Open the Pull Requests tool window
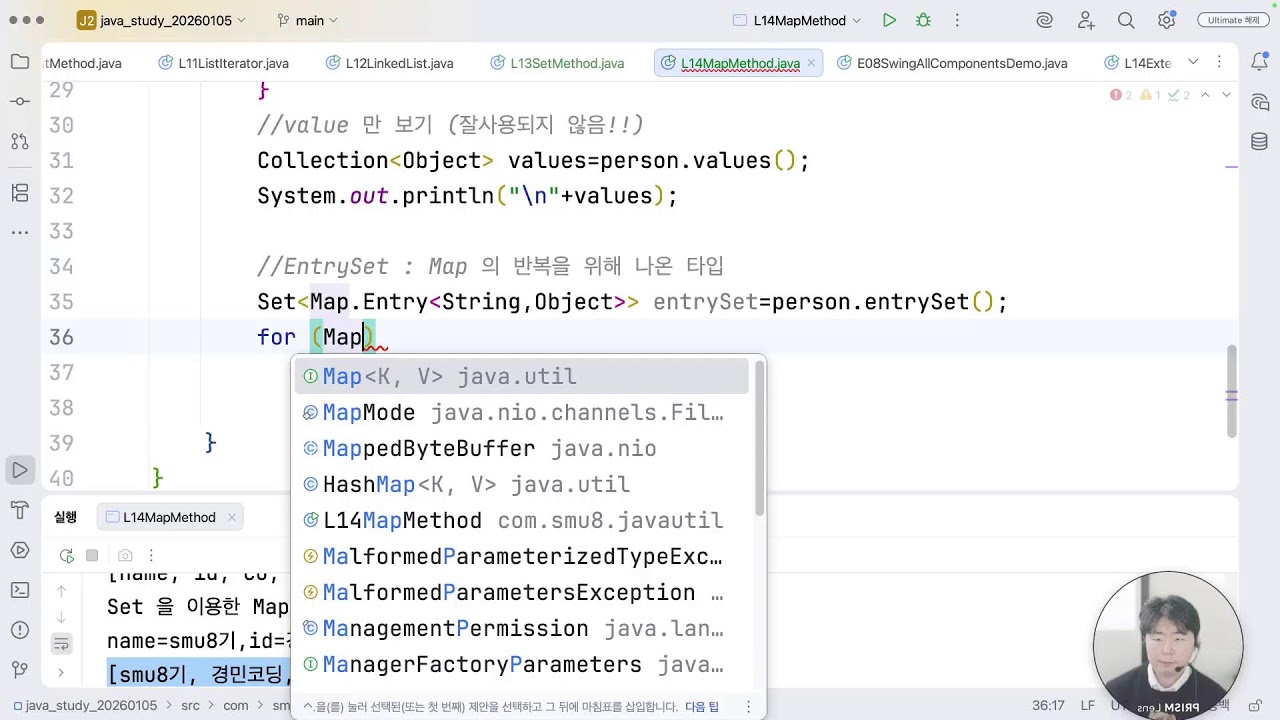This screenshot has height=720, width=1280. (x=20, y=141)
